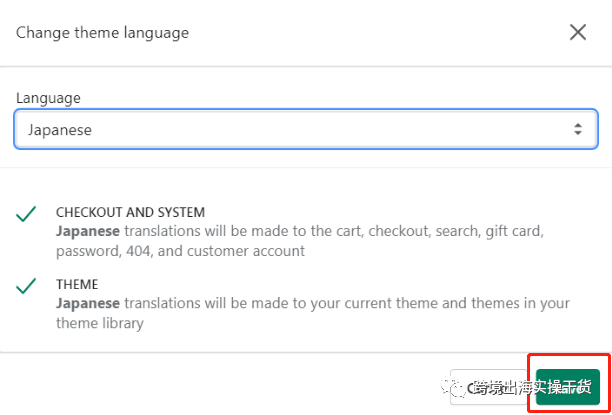This screenshot has width=612, height=415.
Task: Click the text mentioning password, 404, and customer account
Action: (180, 251)
